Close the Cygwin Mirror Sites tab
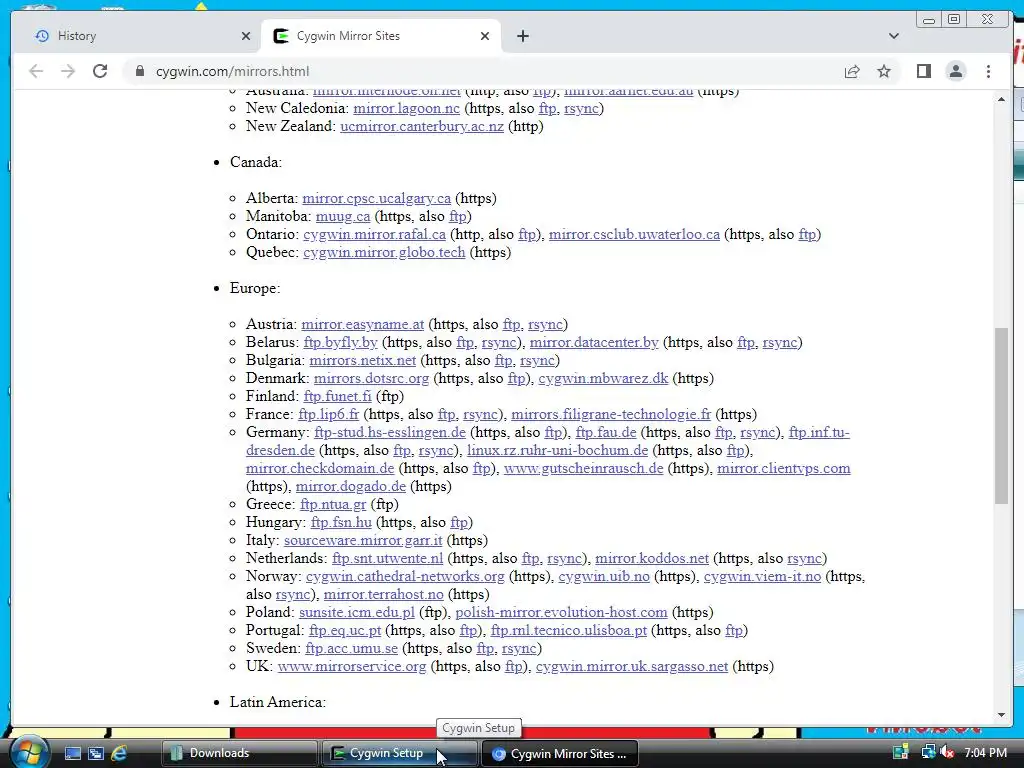Image resolution: width=1024 pixels, height=768 pixels. coord(485,36)
